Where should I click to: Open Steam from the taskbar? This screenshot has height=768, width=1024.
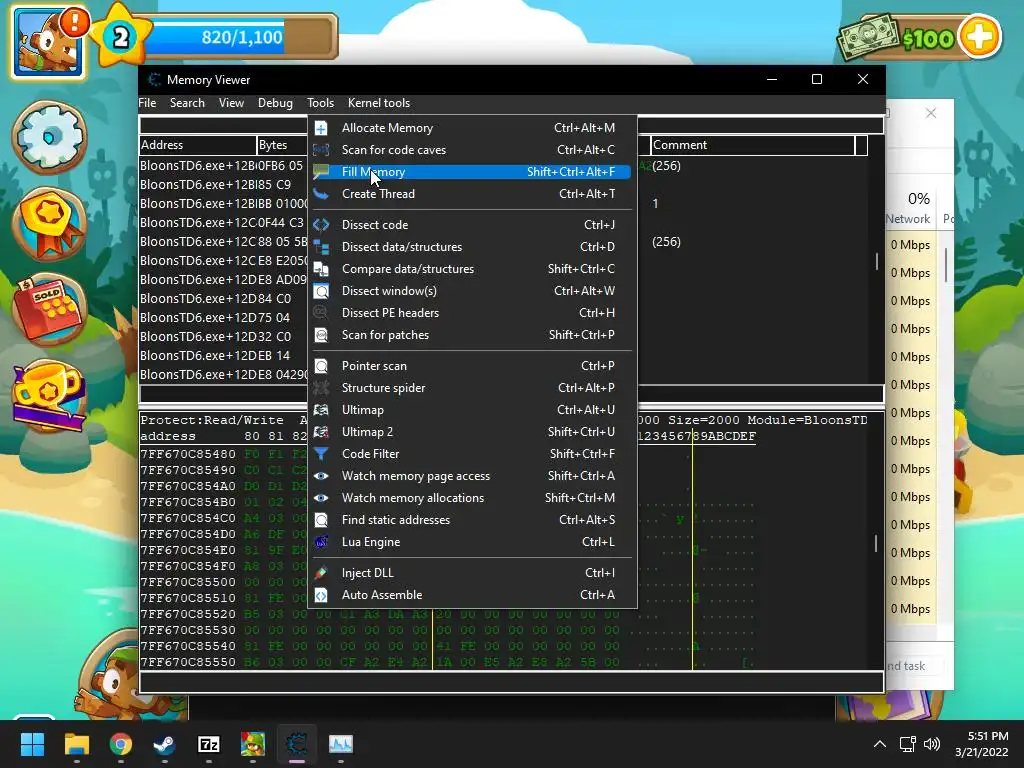tap(165, 744)
